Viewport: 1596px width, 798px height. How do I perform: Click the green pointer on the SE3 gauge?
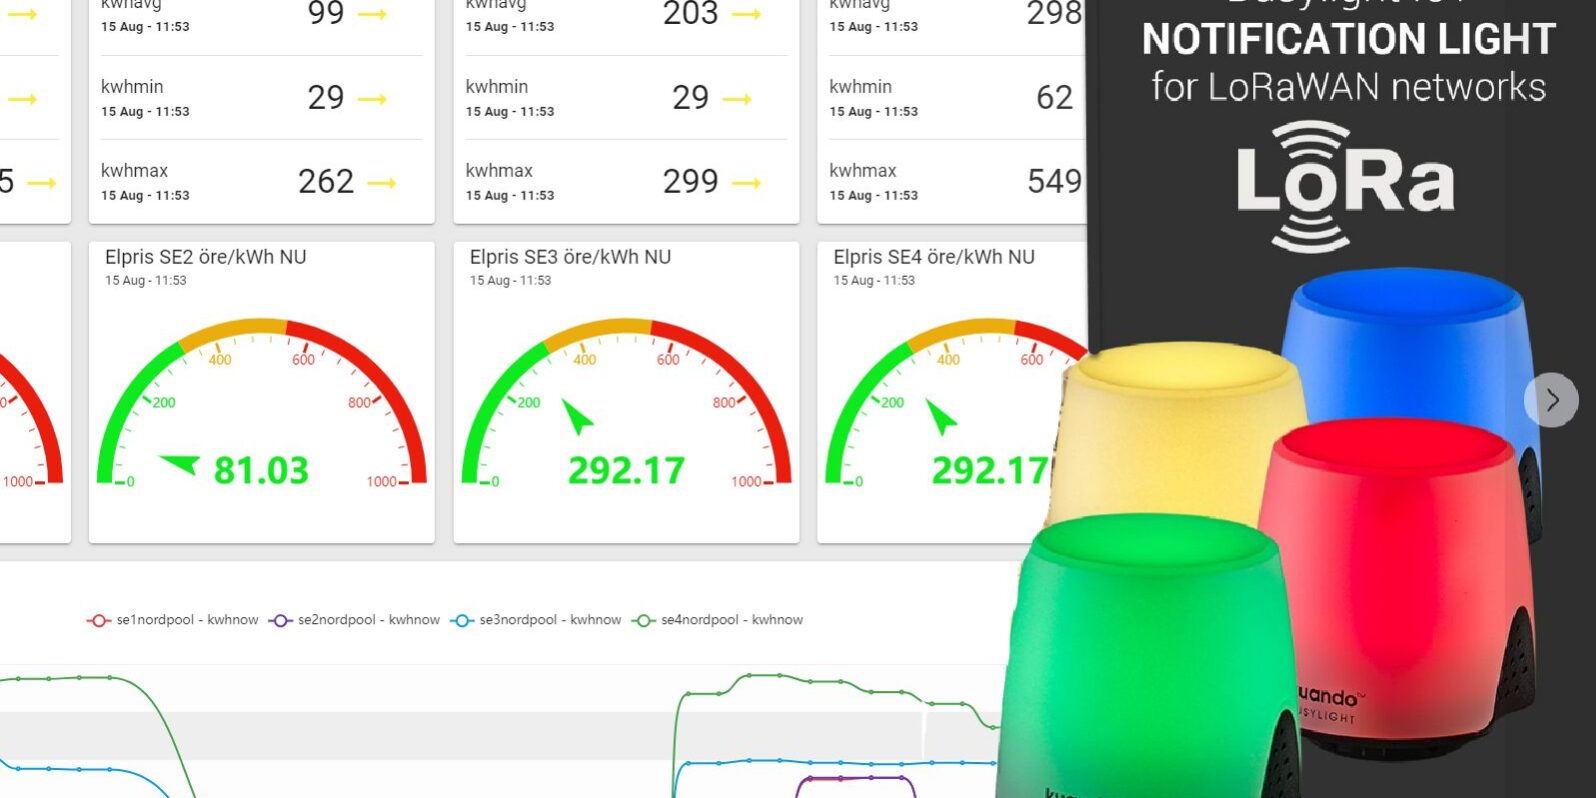point(576,416)
